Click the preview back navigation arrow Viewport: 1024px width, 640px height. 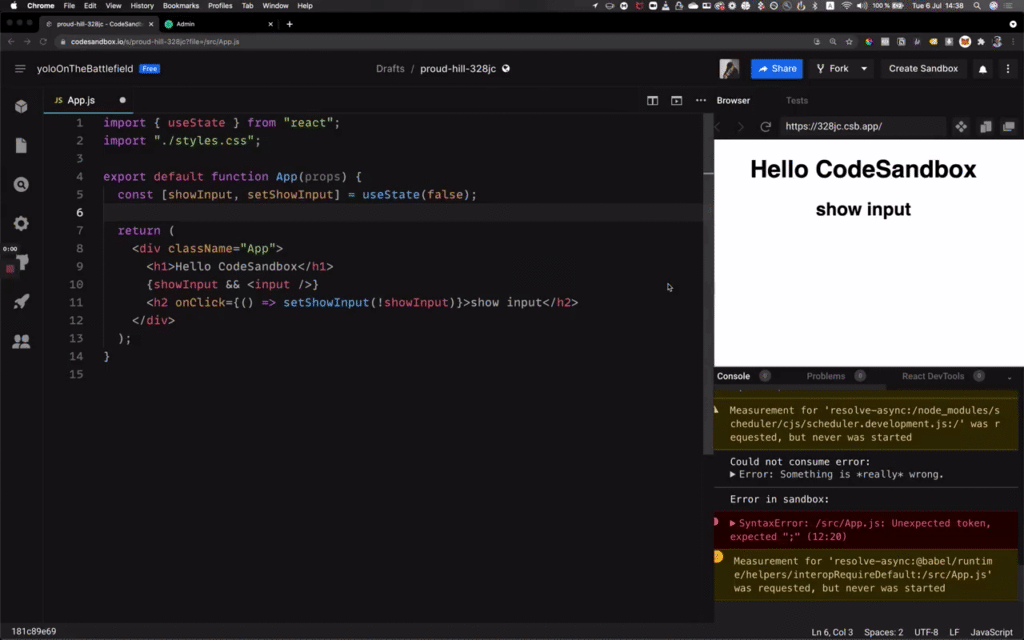coord(716,127)
